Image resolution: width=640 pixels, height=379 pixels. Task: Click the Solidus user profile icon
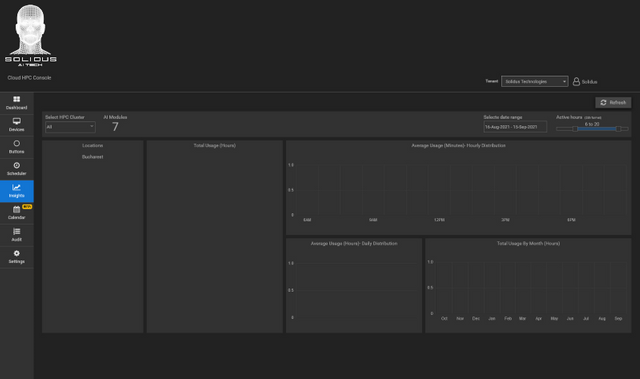pos(576,82)
